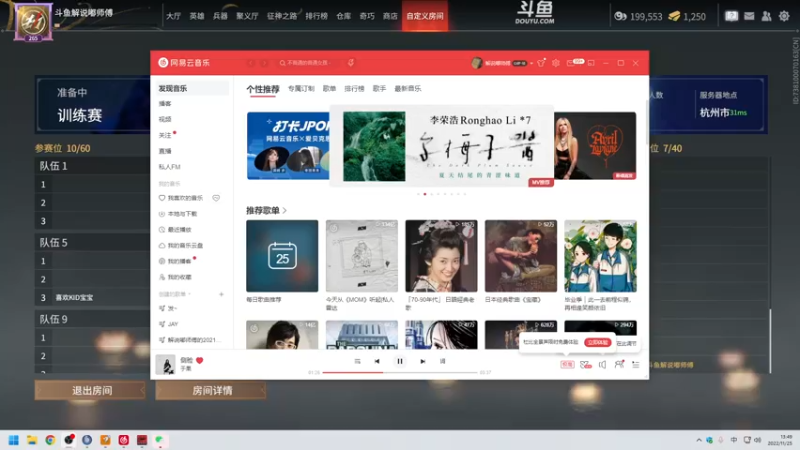Click the music search box
The height and width of the screenshot is (450, 800).
(x=309, y=63)
